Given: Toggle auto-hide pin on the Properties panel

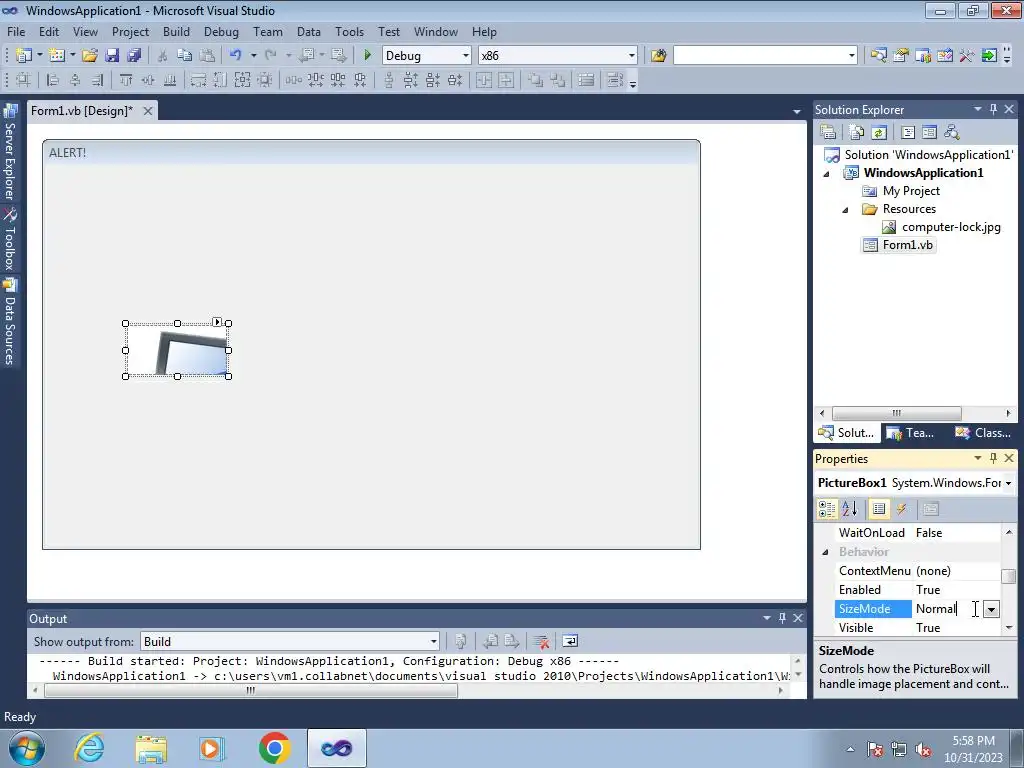Looking at the screenshot, I should point(993,458).
